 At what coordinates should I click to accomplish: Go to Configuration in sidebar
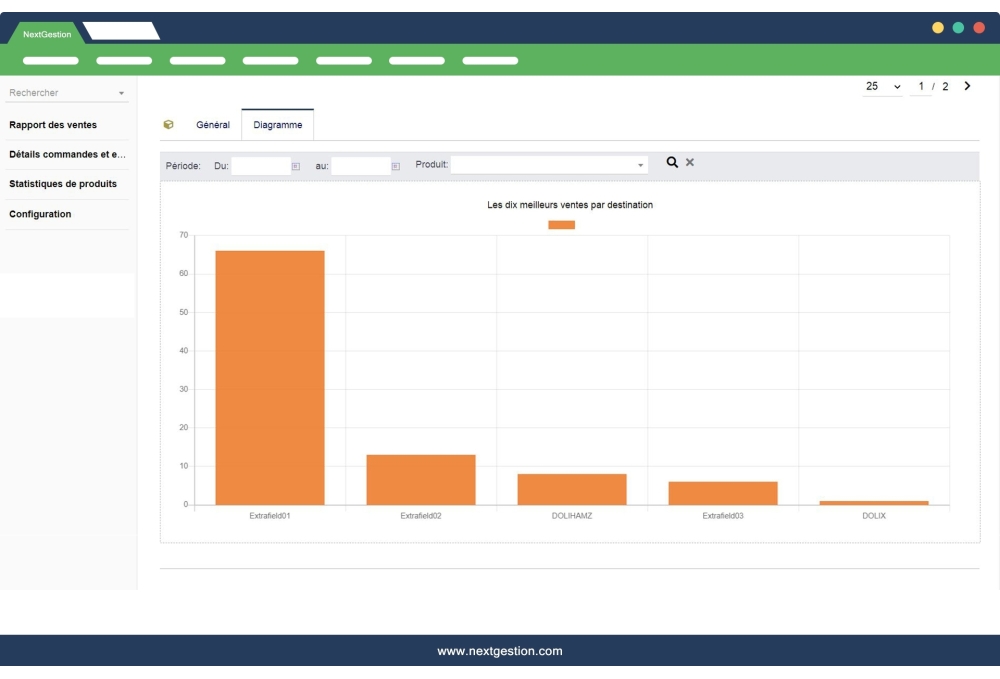(x=40, y=214)
